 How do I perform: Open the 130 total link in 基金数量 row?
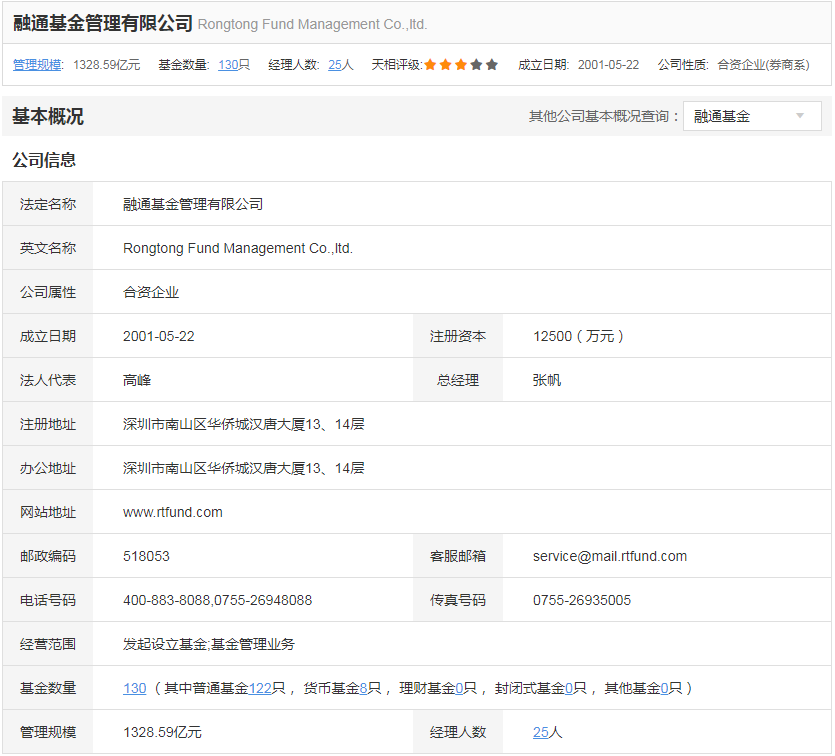pyautogui.click(x=134, y=688)
